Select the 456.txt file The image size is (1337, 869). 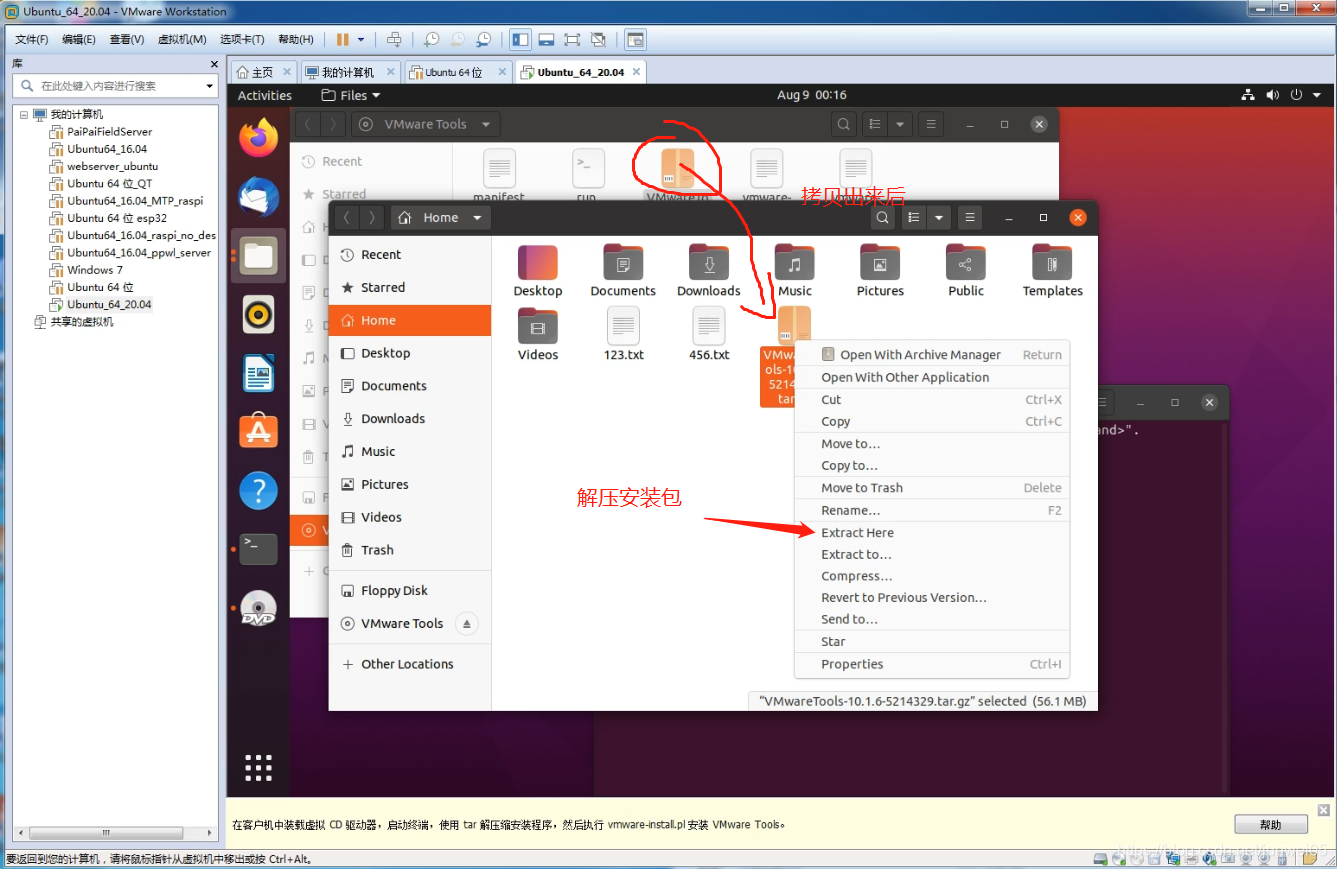(x=709, y=334)
